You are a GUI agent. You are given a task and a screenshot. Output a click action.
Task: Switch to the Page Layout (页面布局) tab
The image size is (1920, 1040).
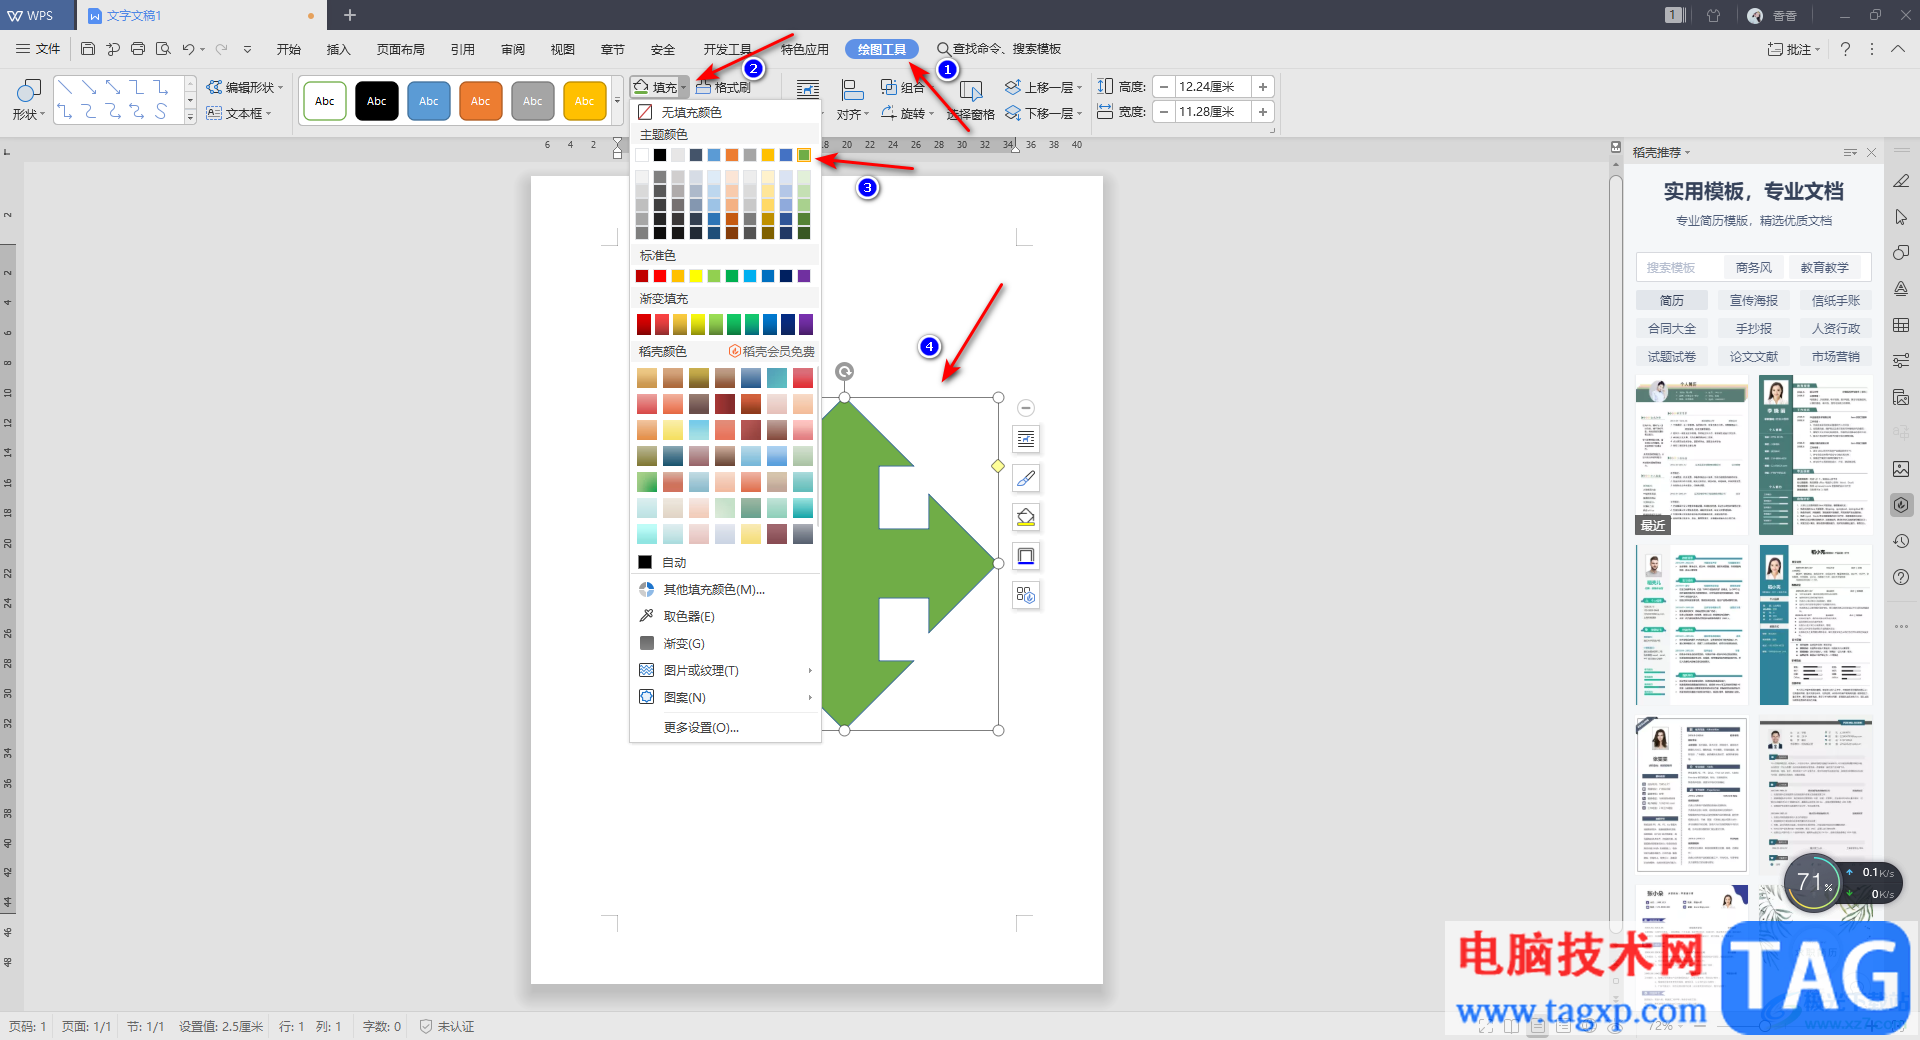point(401,49)
